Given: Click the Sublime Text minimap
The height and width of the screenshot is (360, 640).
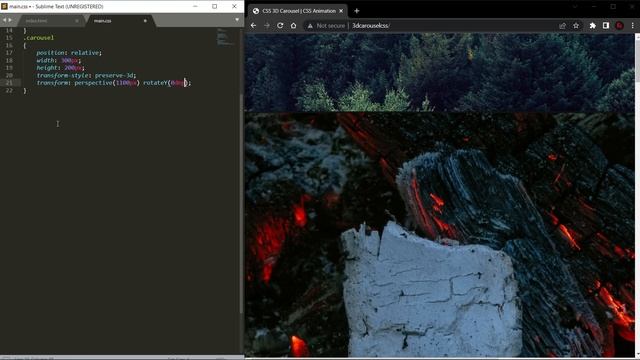Looking at the screenshot, I should pos(225,37).
